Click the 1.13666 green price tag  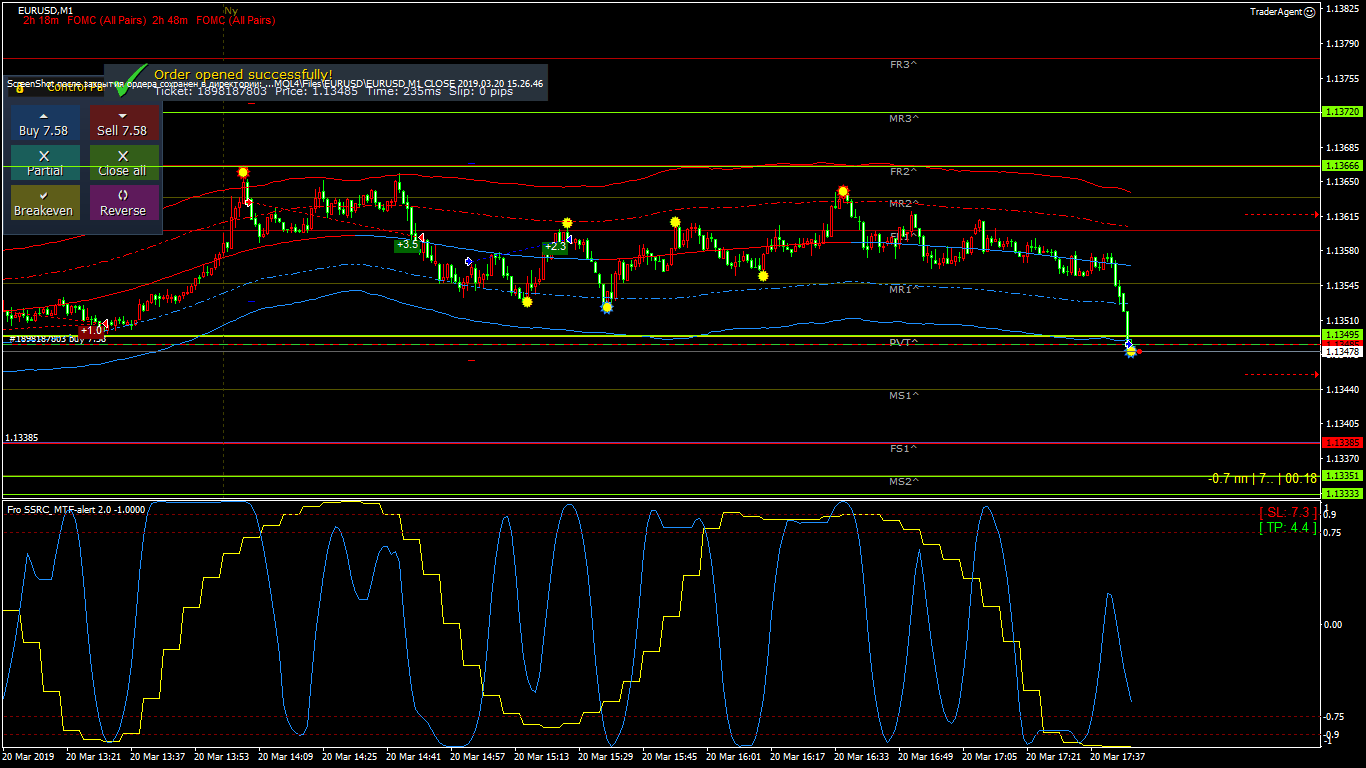pos(1341,166)
